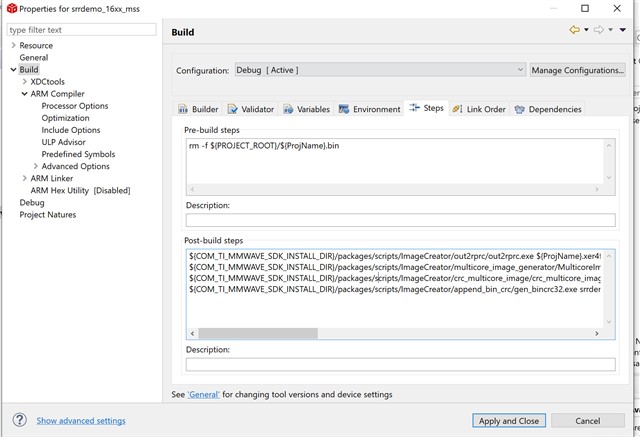Click the back navigation arrow icon
This screenshot has width=640, height=437.
pos(574,31)
